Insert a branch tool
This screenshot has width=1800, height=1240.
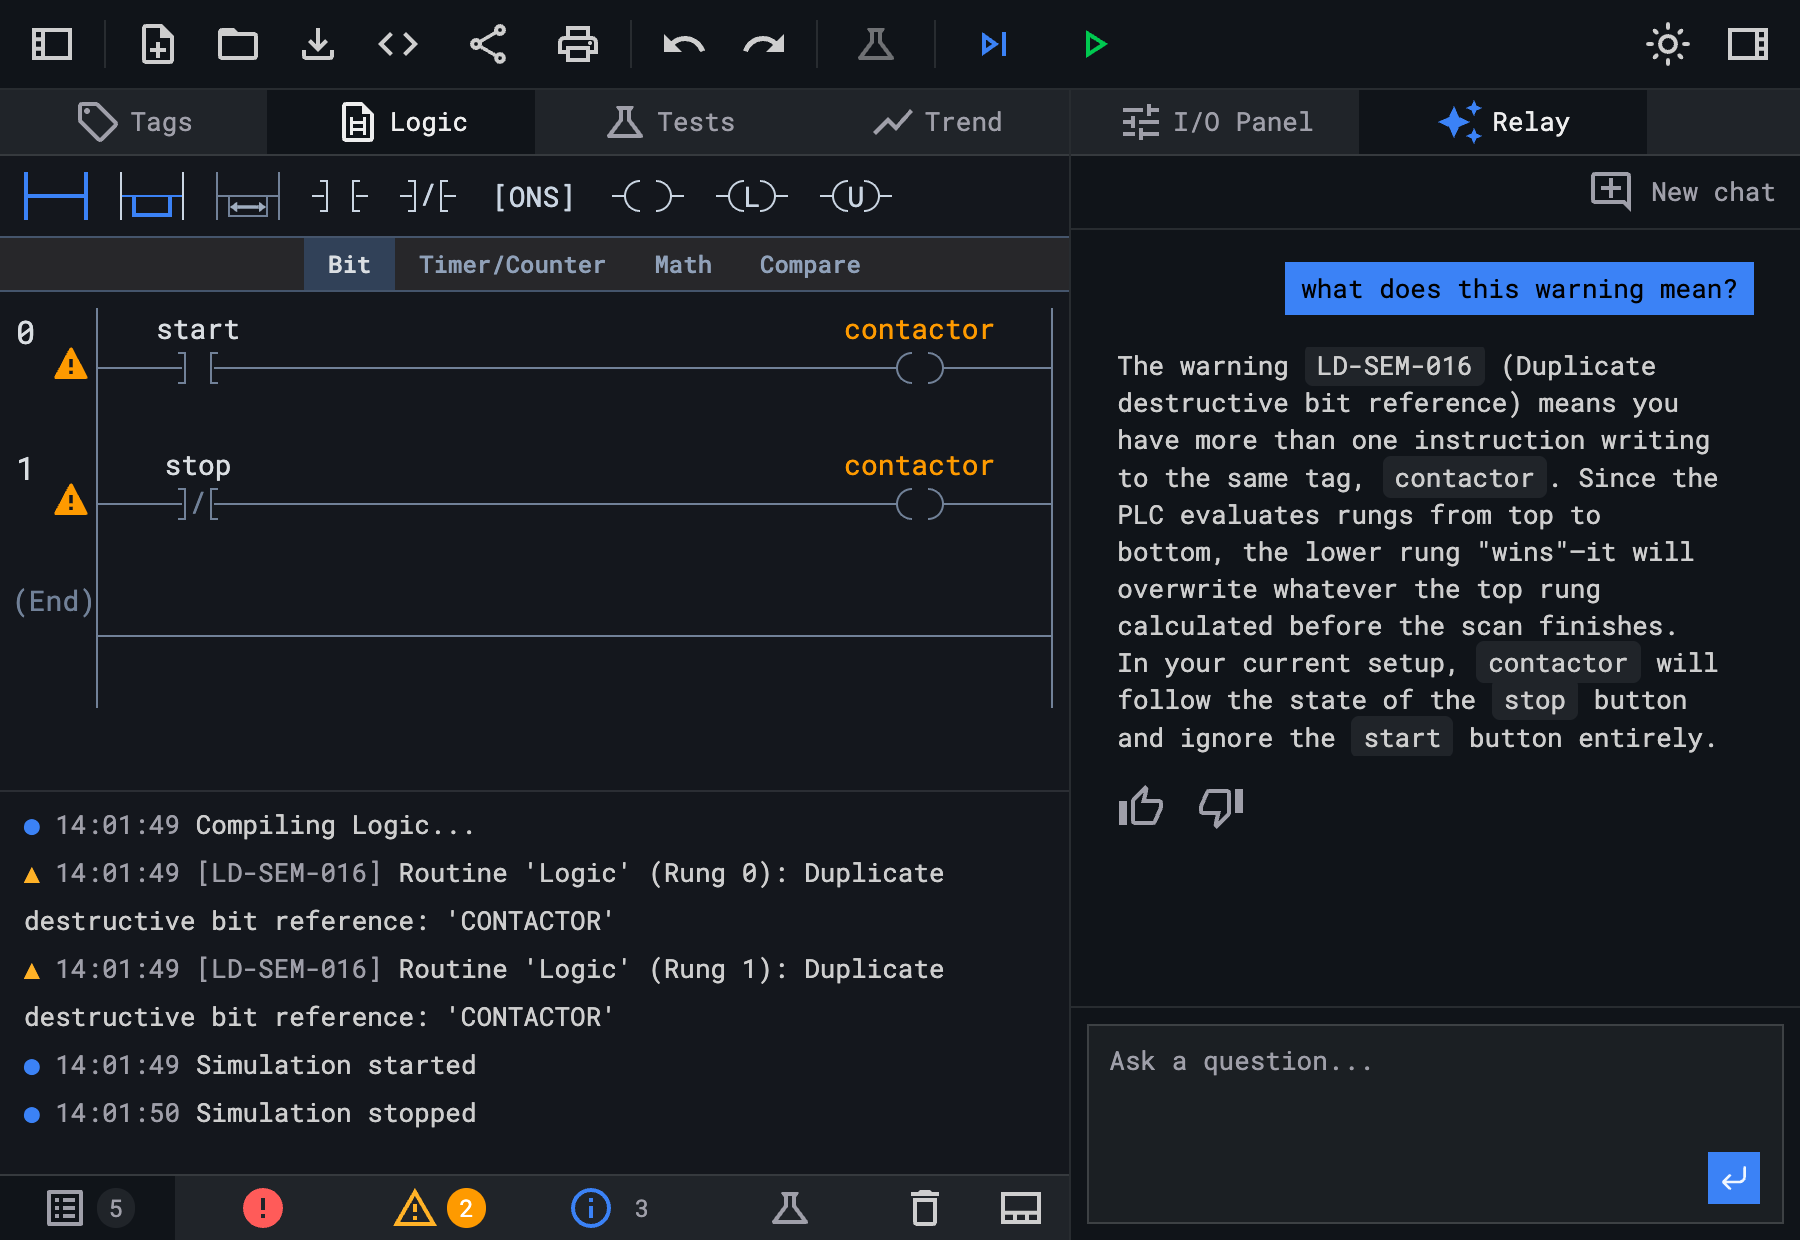(152, 196)
